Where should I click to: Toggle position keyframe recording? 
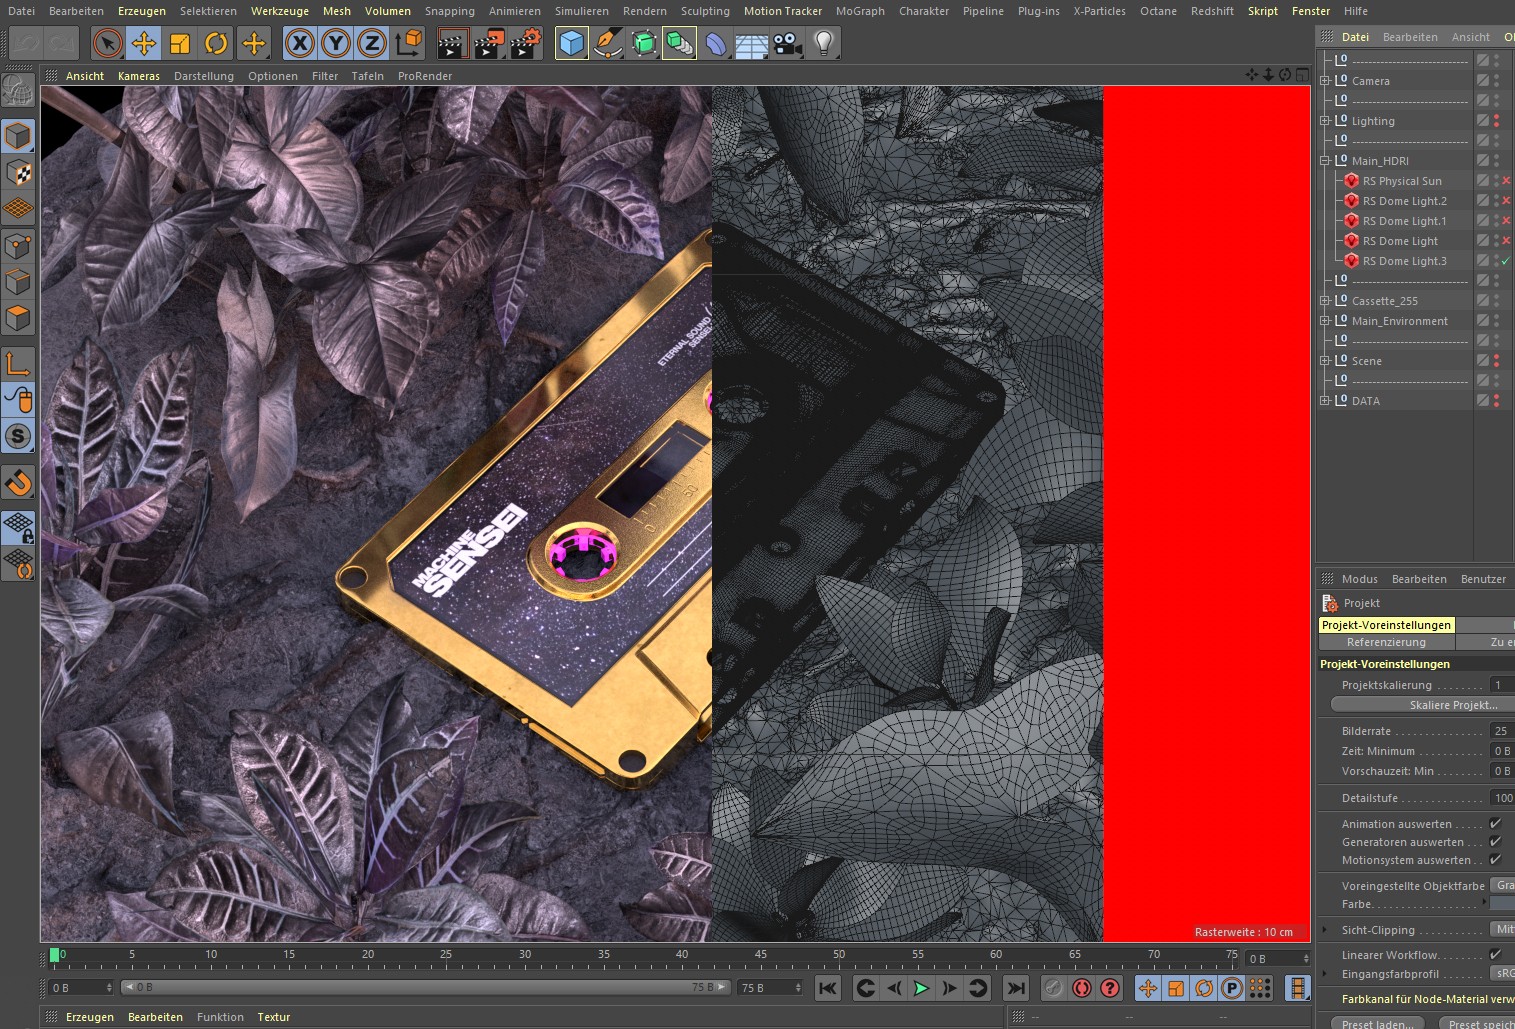(x=1148, y=988)
